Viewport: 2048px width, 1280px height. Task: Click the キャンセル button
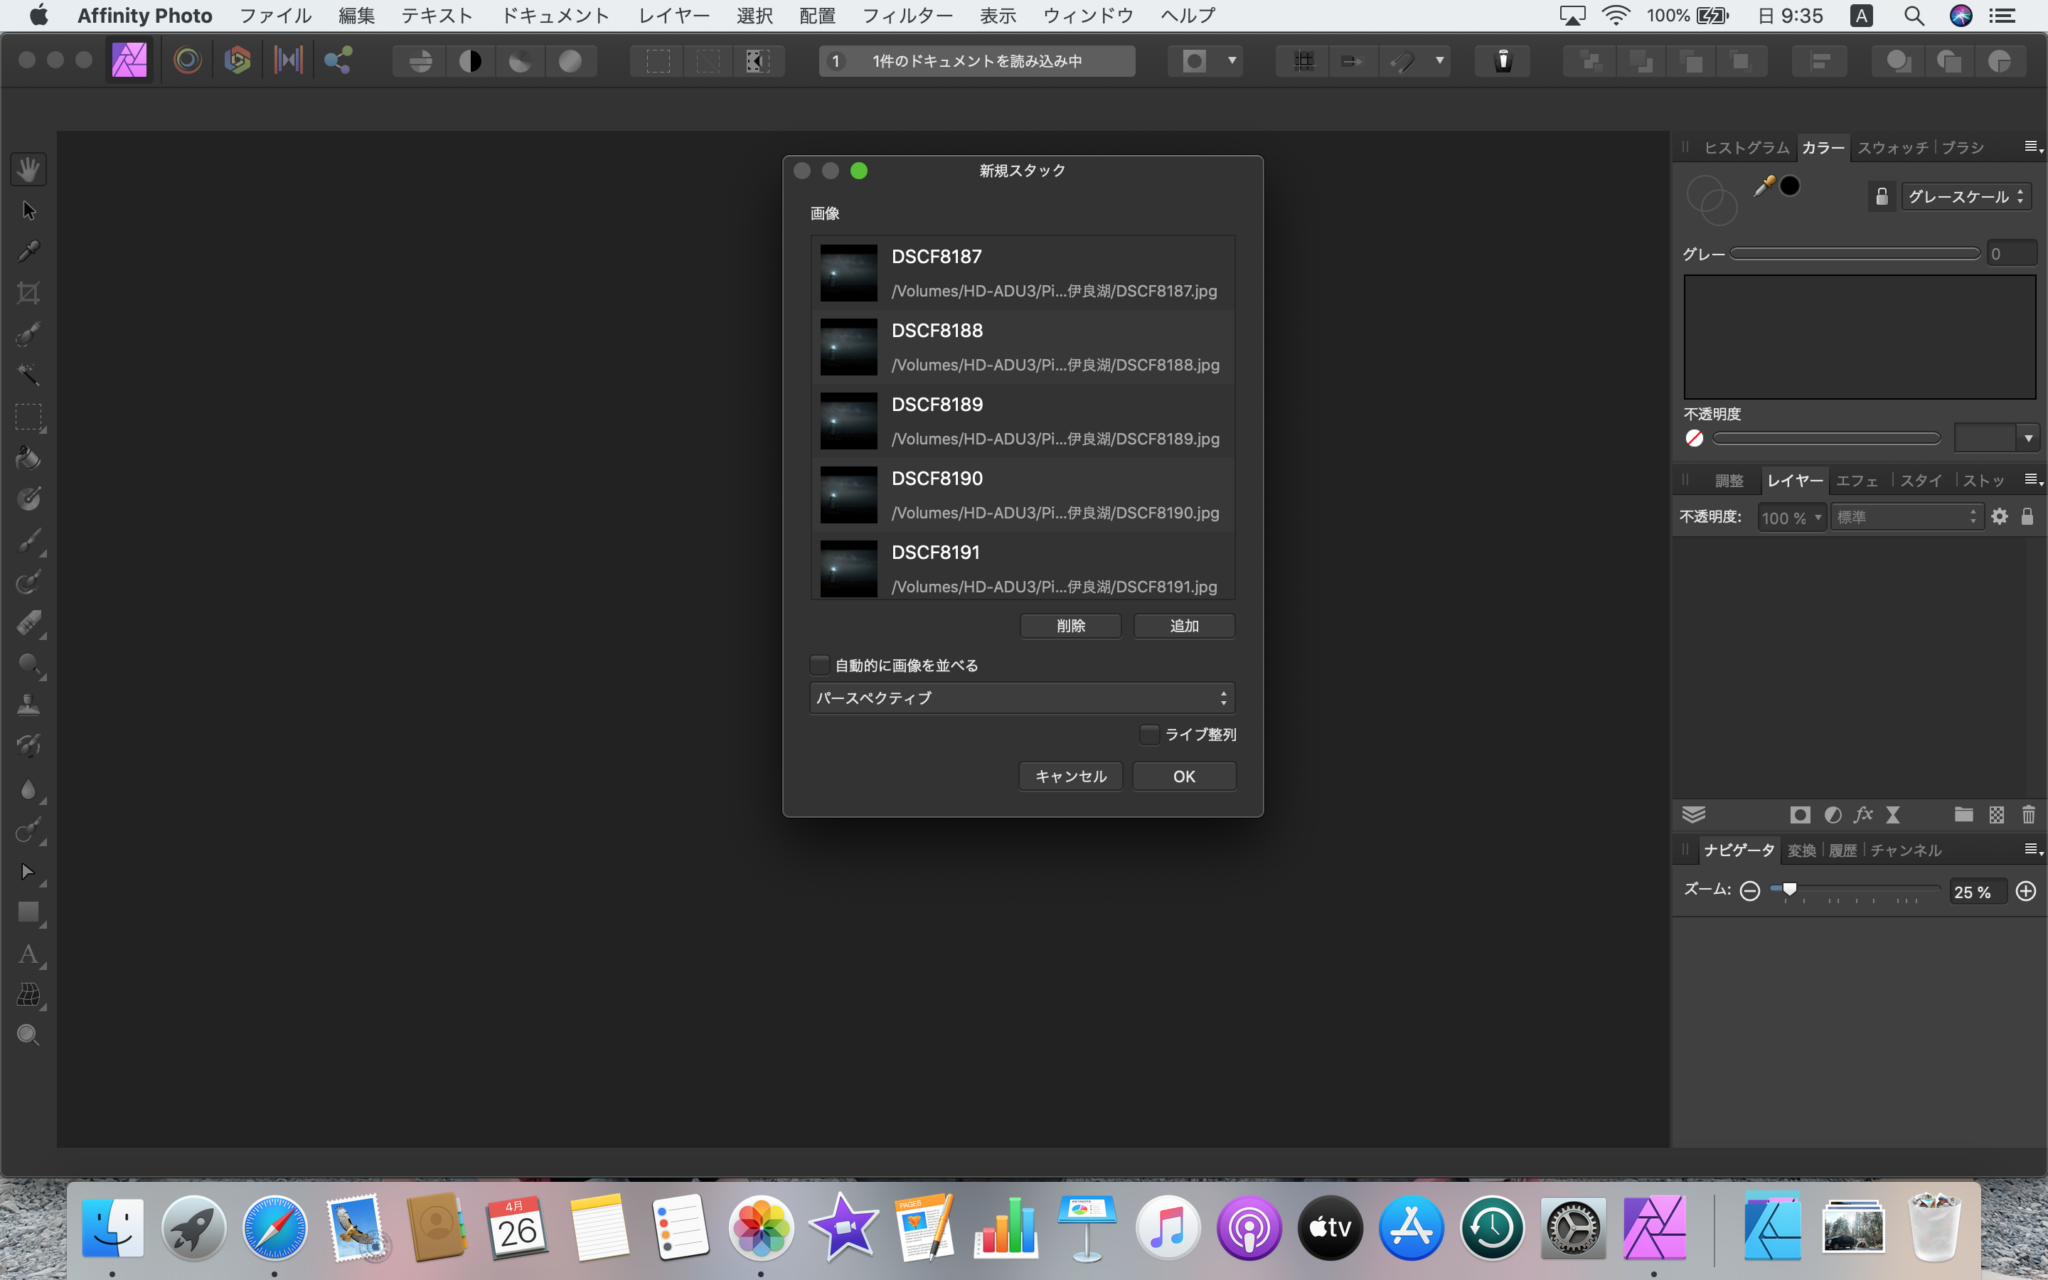1070,777
